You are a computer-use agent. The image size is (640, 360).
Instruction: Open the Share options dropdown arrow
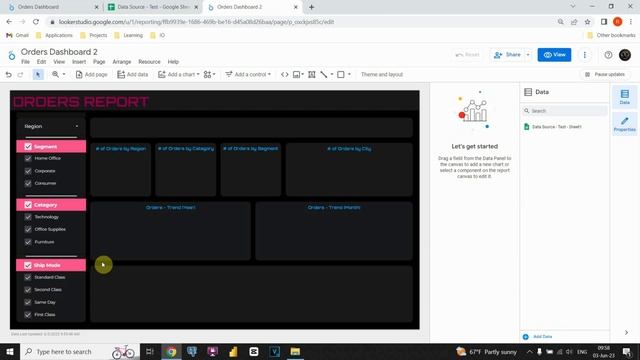tap(528, 55)
